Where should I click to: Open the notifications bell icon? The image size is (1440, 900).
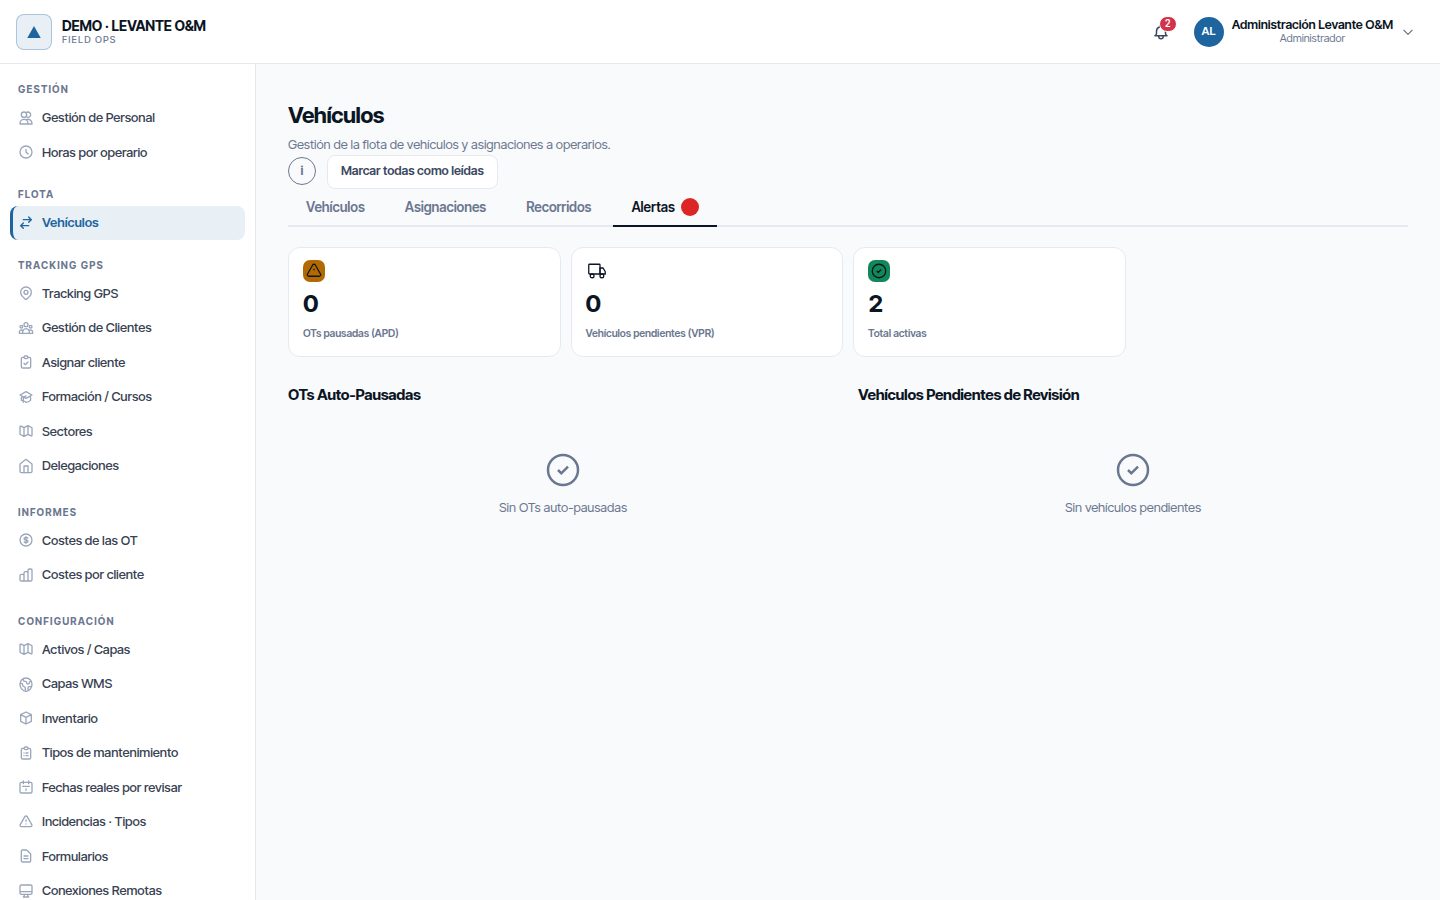click(1161, 32)
